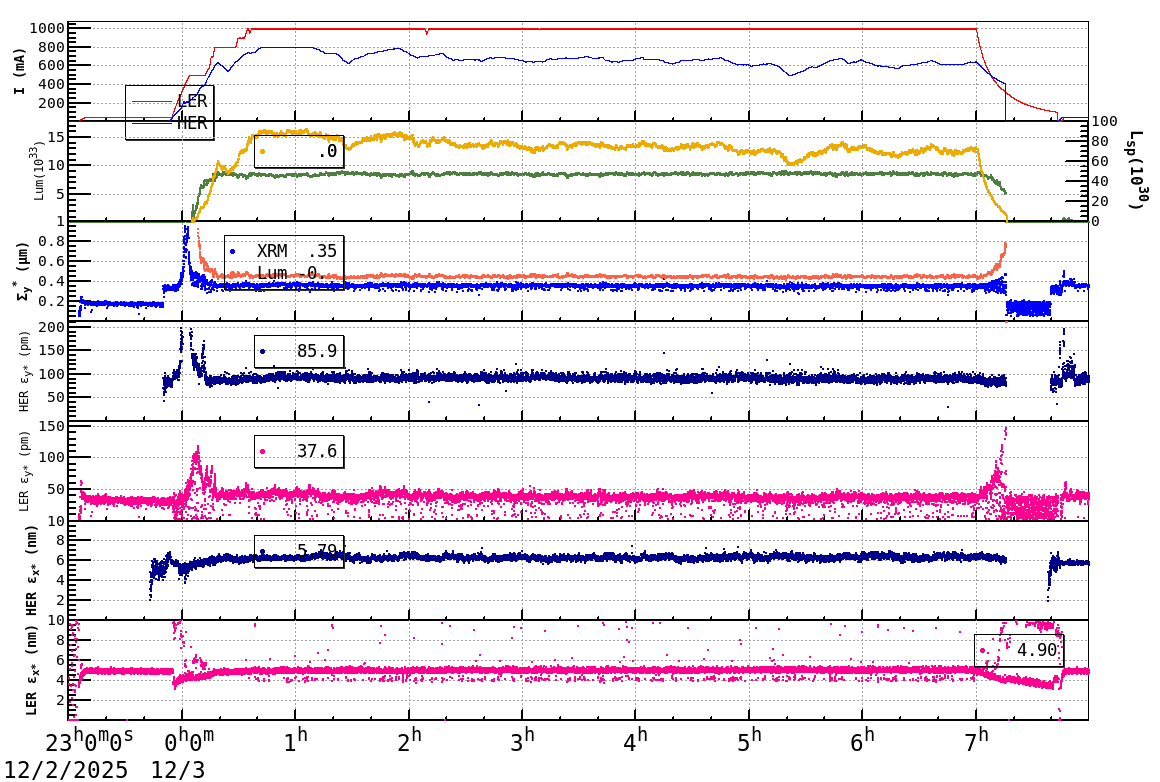1160x782 pixels.
Task: Select the red LER line sample in legend
Action: point(152,102)
